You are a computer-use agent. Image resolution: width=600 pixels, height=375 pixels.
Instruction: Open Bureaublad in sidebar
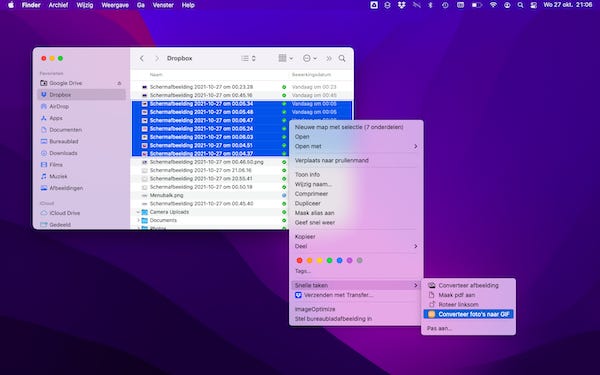tap(64, 141)
